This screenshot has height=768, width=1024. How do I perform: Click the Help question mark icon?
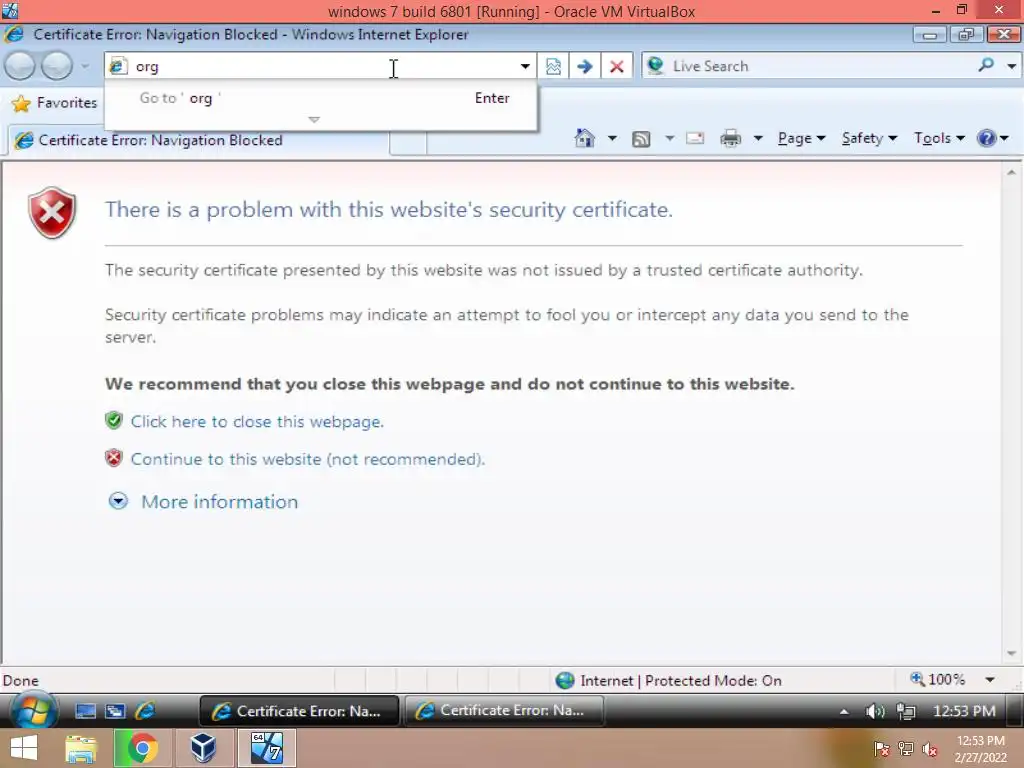click(986, 138)
